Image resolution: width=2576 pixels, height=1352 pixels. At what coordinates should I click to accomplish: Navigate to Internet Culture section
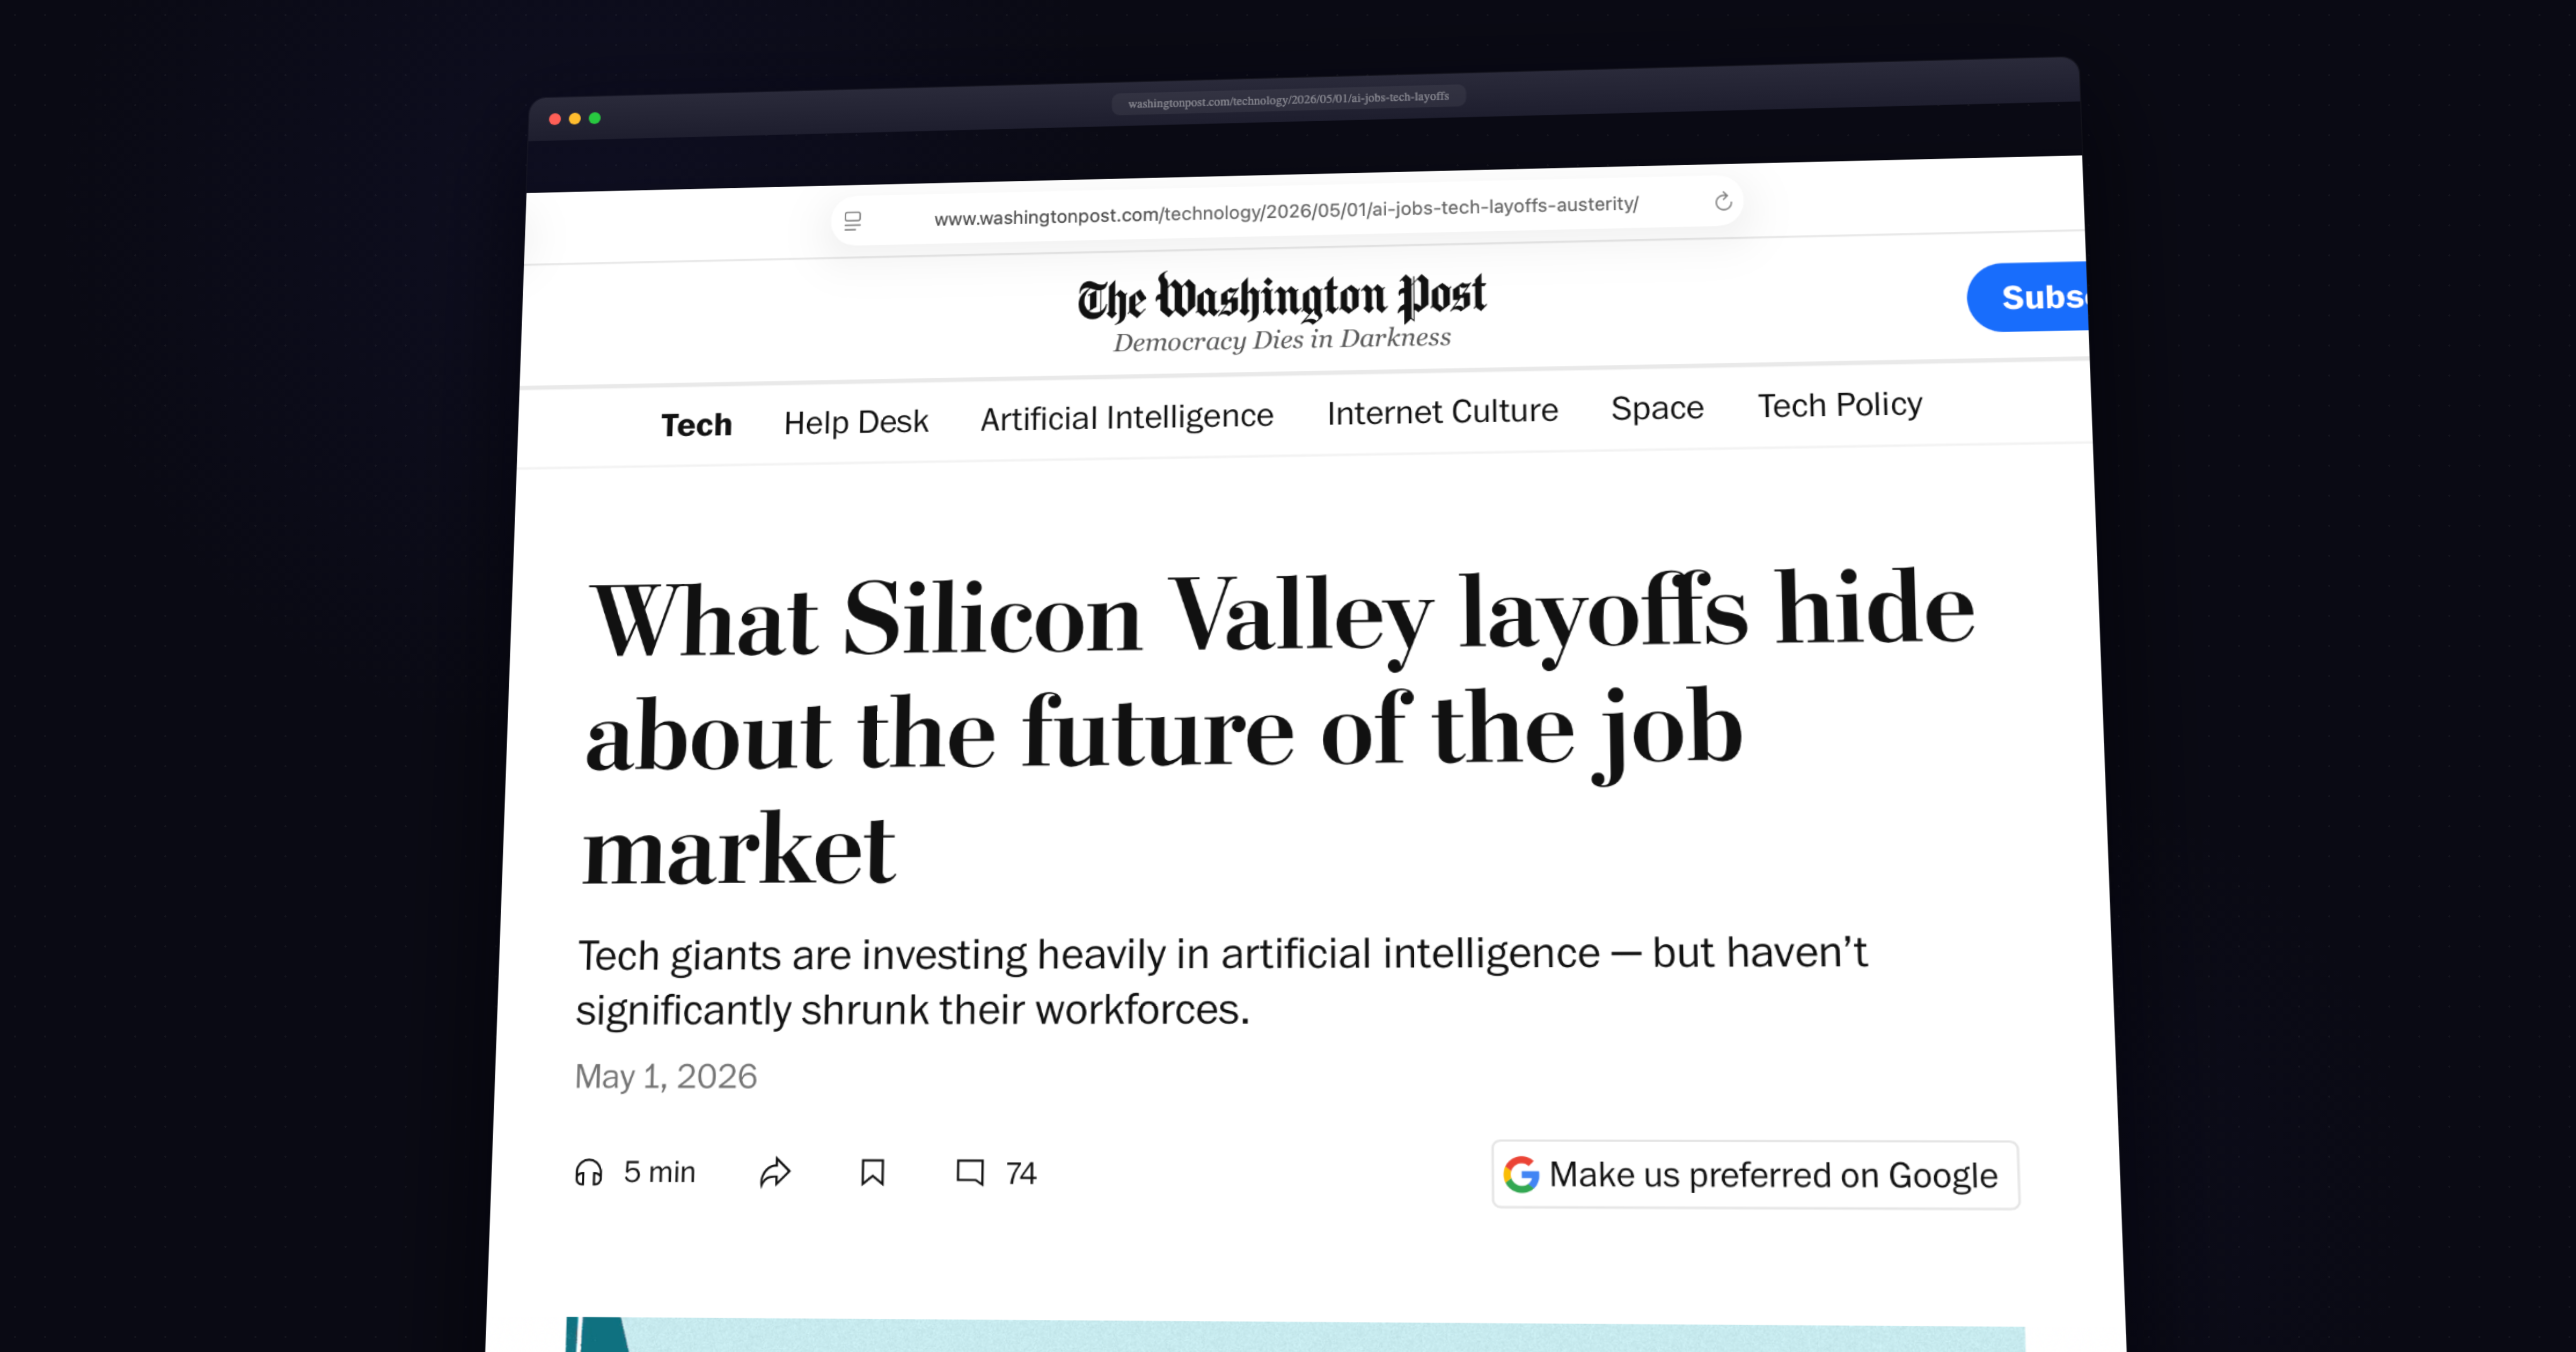tap(1442, 411)
